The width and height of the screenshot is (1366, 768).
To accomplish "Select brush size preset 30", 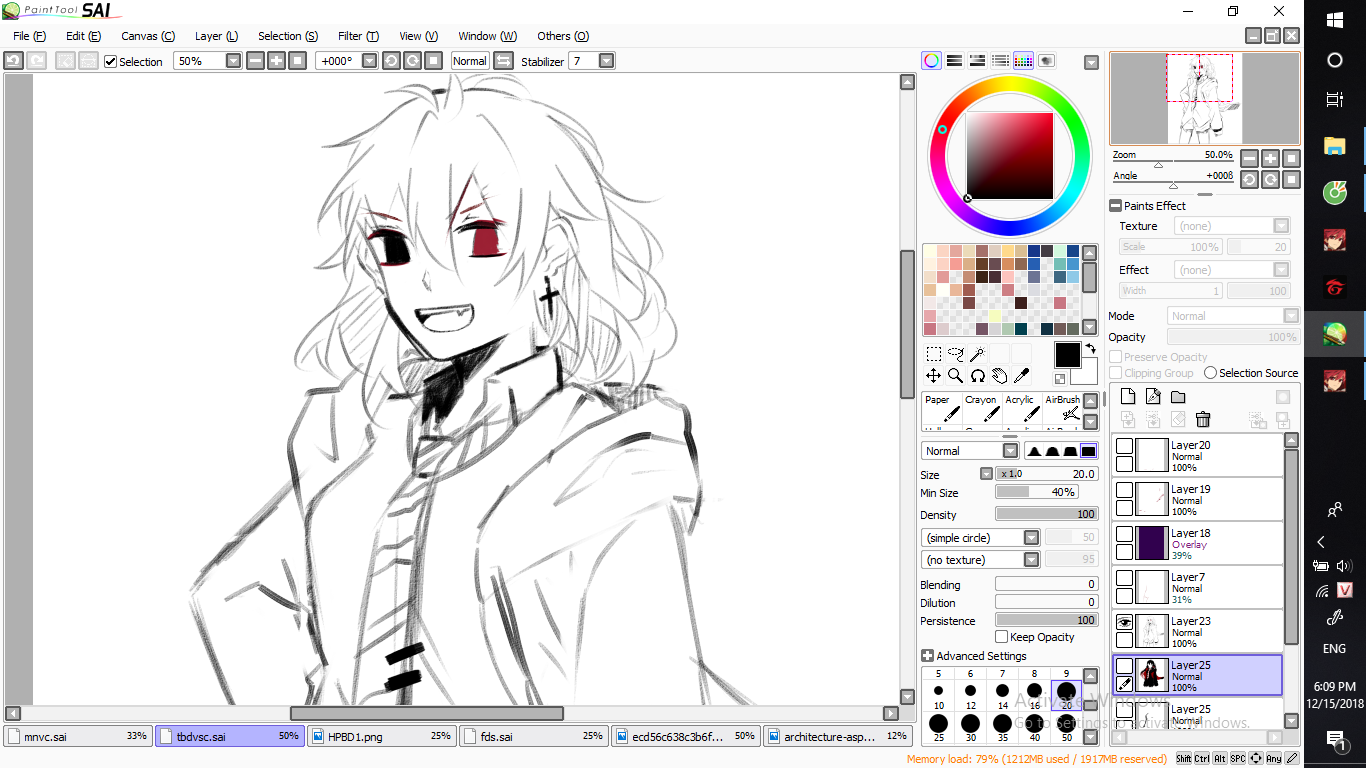I will 970,726.
